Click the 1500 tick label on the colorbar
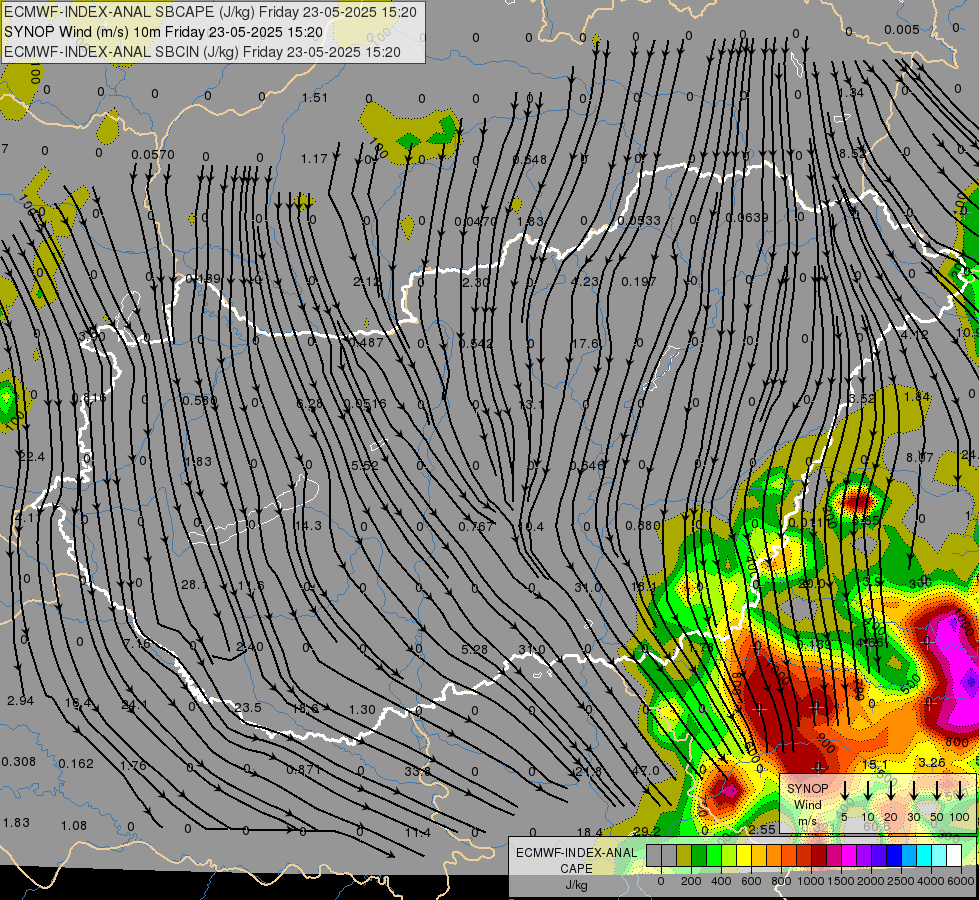Image resolution: width=979 pixels, height=900 pixels. point(841,881)
